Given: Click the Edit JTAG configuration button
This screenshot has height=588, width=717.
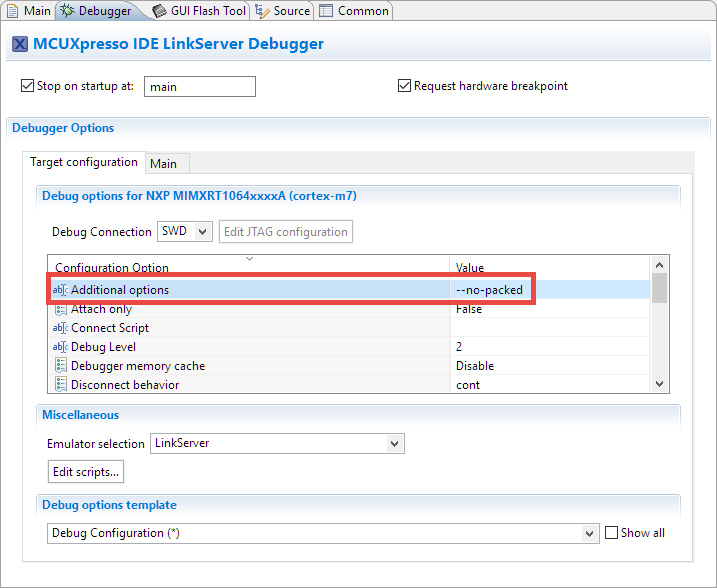Looking at the screenshot, I should [286, 232].
